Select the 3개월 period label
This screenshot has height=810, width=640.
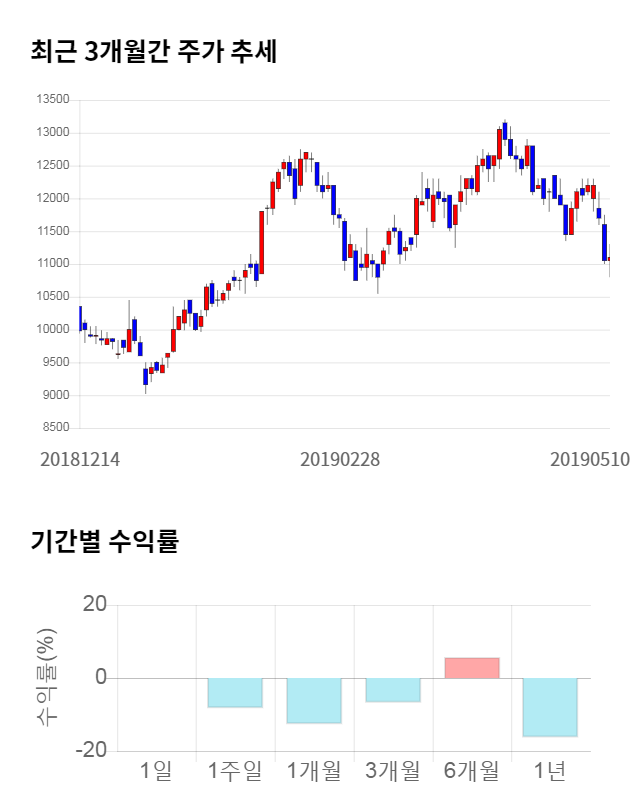point(393,771)
